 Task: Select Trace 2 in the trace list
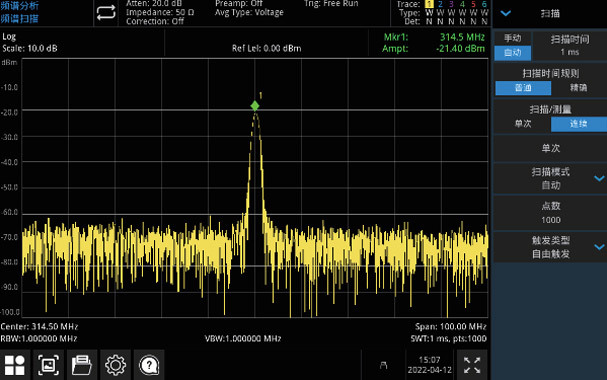point(440,4)
